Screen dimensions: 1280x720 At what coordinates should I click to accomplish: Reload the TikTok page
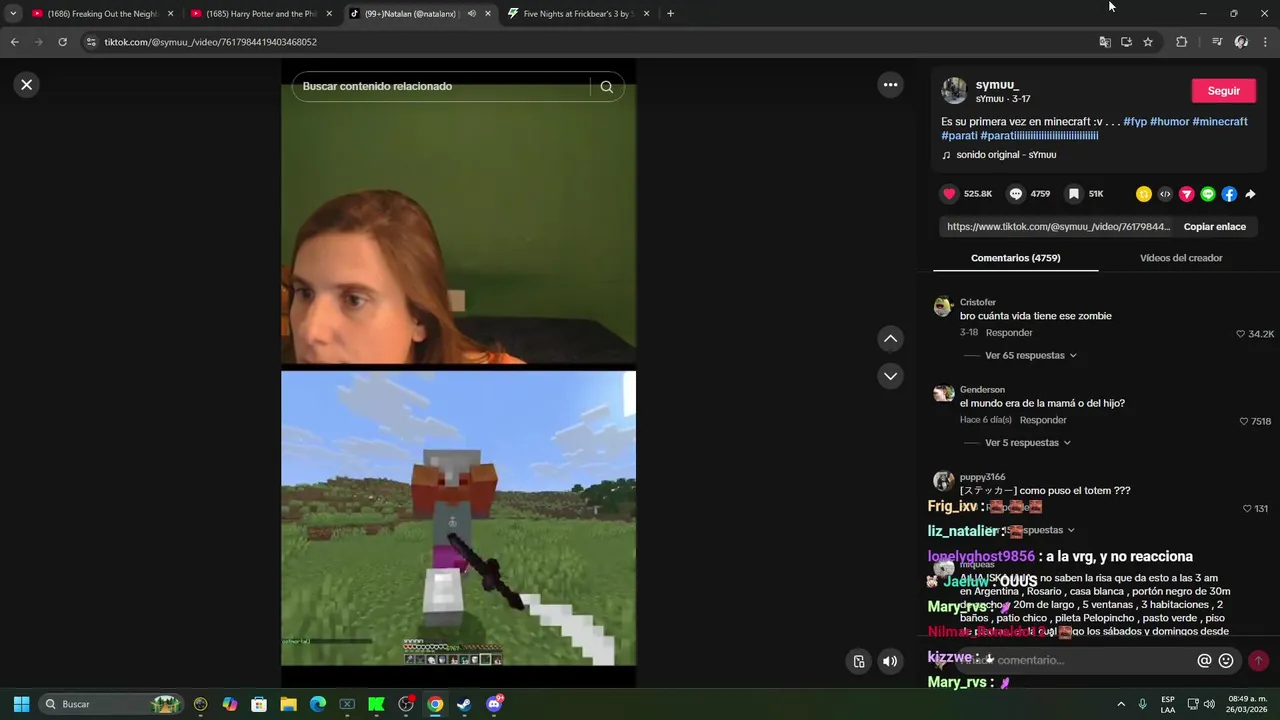pos(62,42)
